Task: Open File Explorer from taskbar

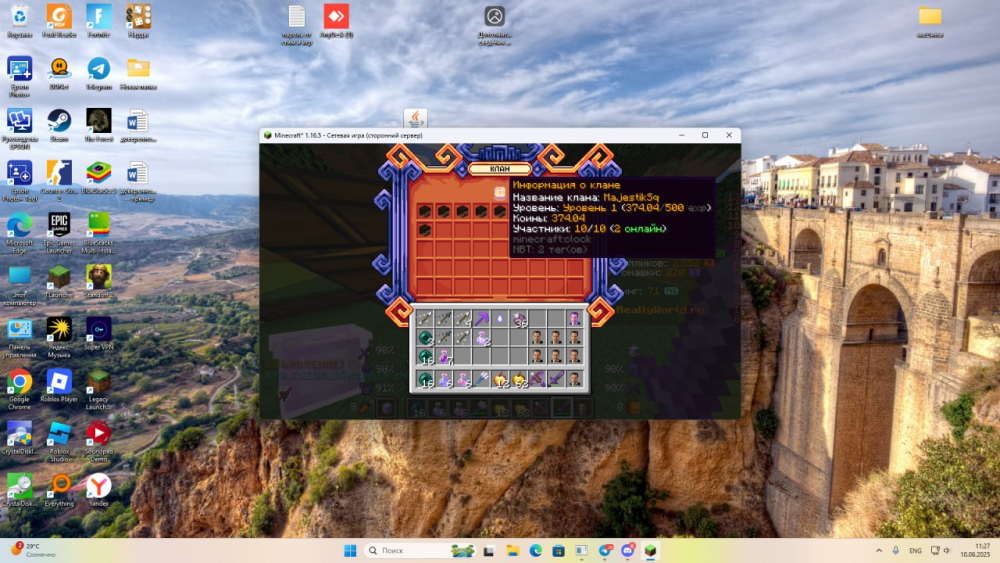Action: click(513, 550)
